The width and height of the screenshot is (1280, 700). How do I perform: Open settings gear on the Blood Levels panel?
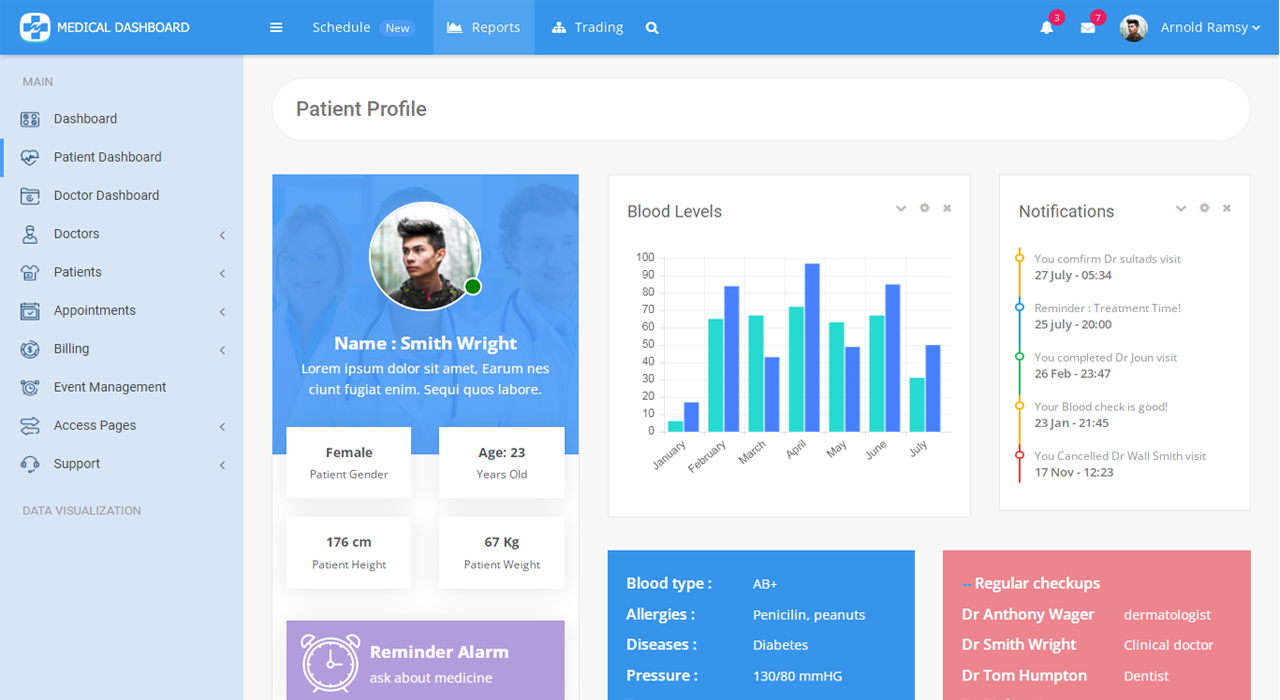pos(923,208)
